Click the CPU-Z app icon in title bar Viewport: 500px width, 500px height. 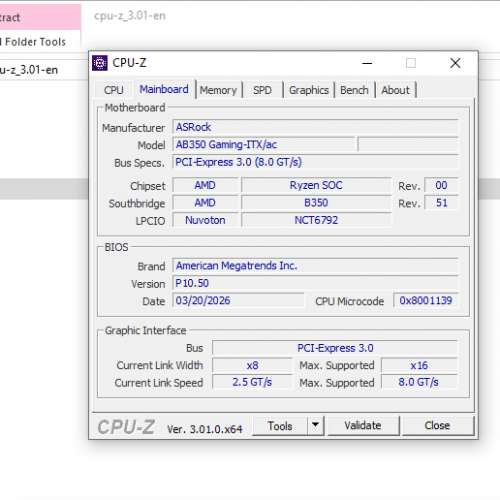tap(100, 63)
